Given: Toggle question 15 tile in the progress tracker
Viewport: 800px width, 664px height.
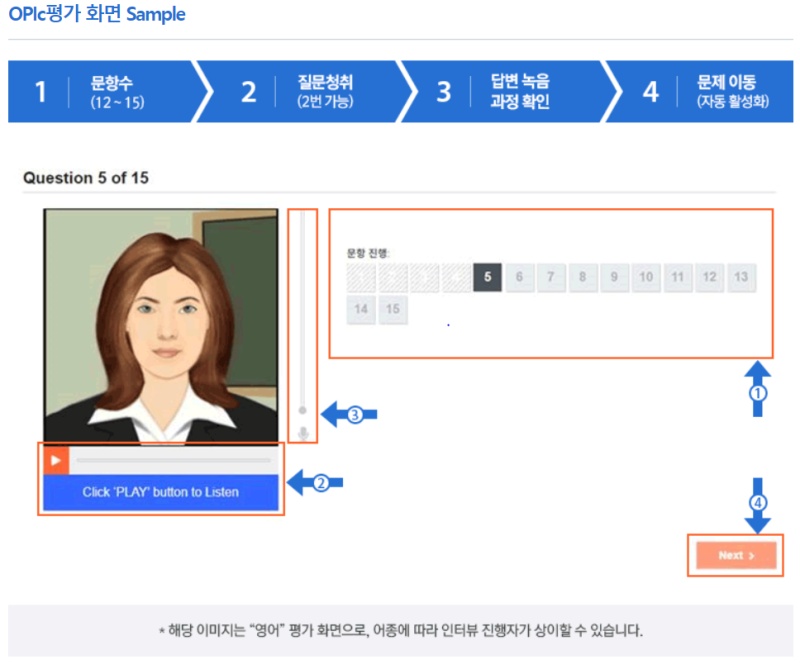Looking at the screenshot, I should point(393,310).
